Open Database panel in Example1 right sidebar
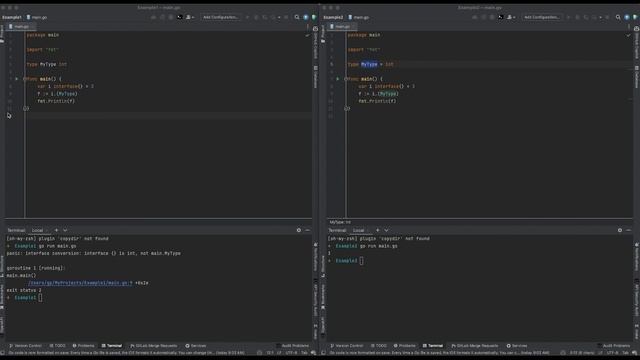The height and width of the screenshot is (360, 640). pyautogui.click(x=316, y=77)
